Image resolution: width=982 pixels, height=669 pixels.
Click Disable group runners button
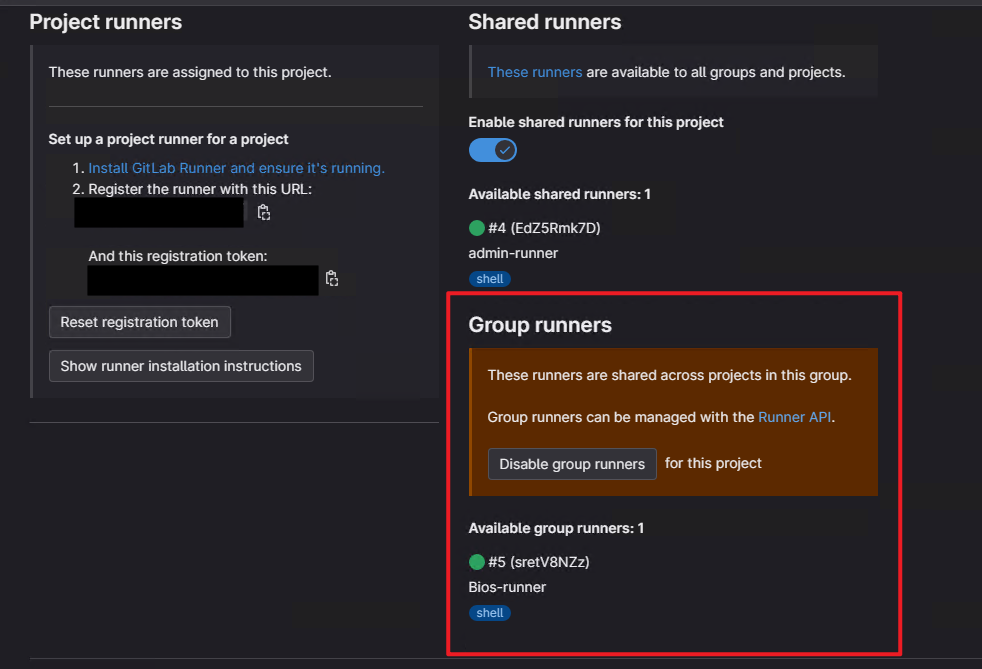(x=572, y=464)
